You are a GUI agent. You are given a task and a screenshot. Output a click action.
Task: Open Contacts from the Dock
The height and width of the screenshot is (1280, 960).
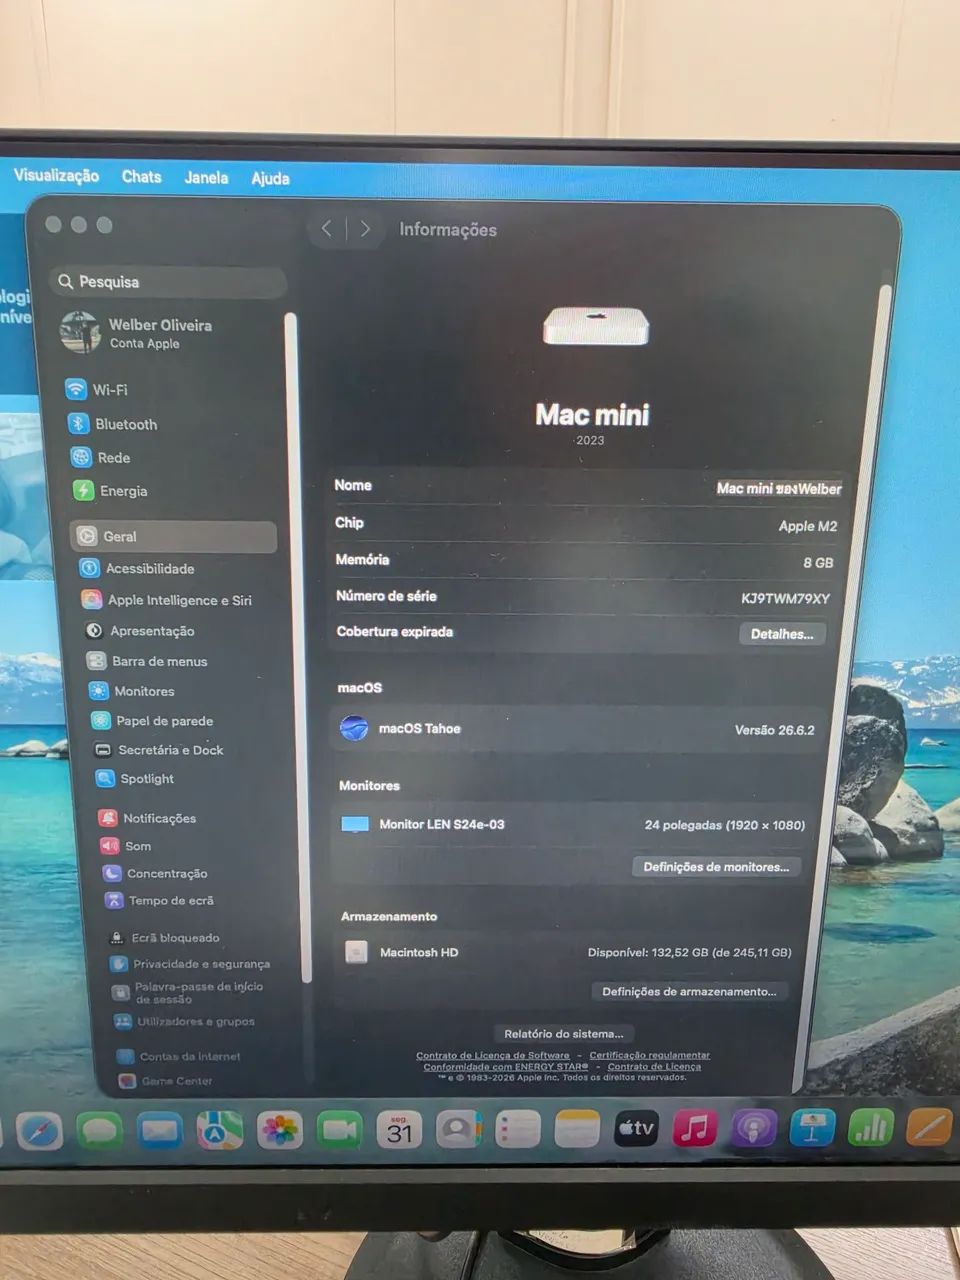pyautogui.click(x=459, y=1130)
